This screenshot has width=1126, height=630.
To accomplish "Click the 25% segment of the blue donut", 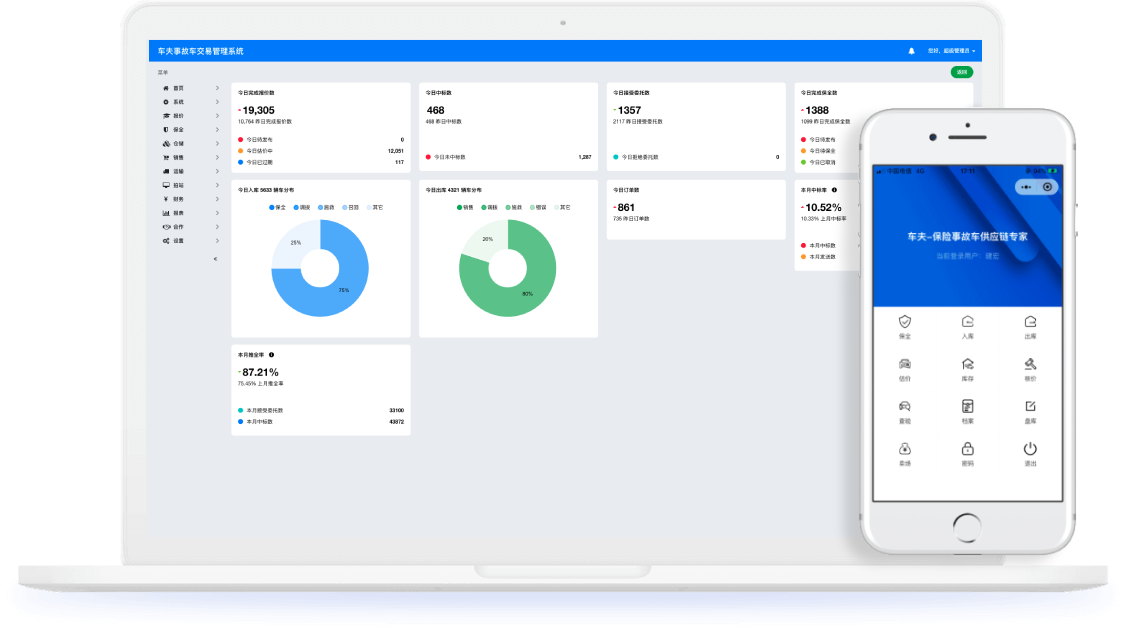I will (294, 242).
